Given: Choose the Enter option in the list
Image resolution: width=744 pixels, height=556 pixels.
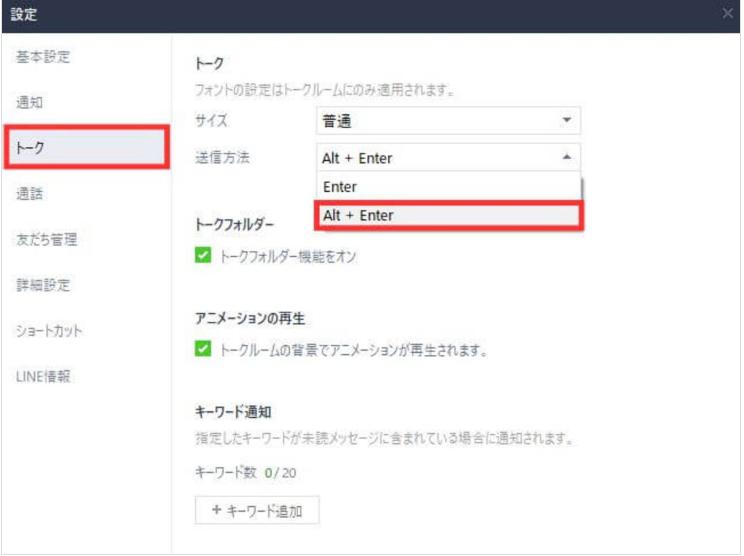Looking at the screenshot, I should coord(447,187).
